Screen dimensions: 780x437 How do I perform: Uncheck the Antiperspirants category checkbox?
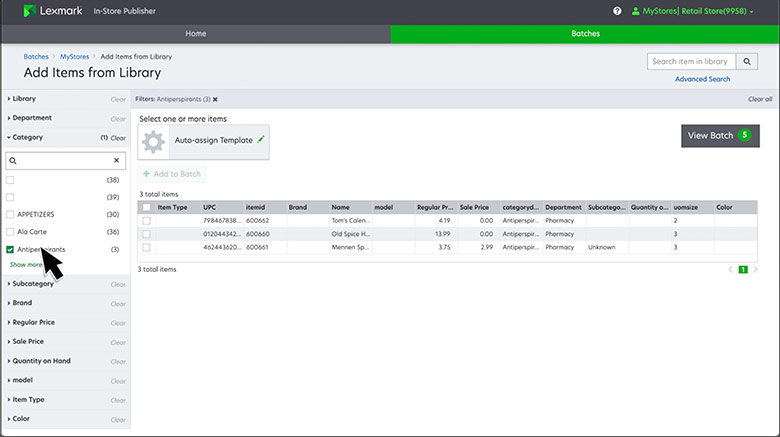click(11, 249)
